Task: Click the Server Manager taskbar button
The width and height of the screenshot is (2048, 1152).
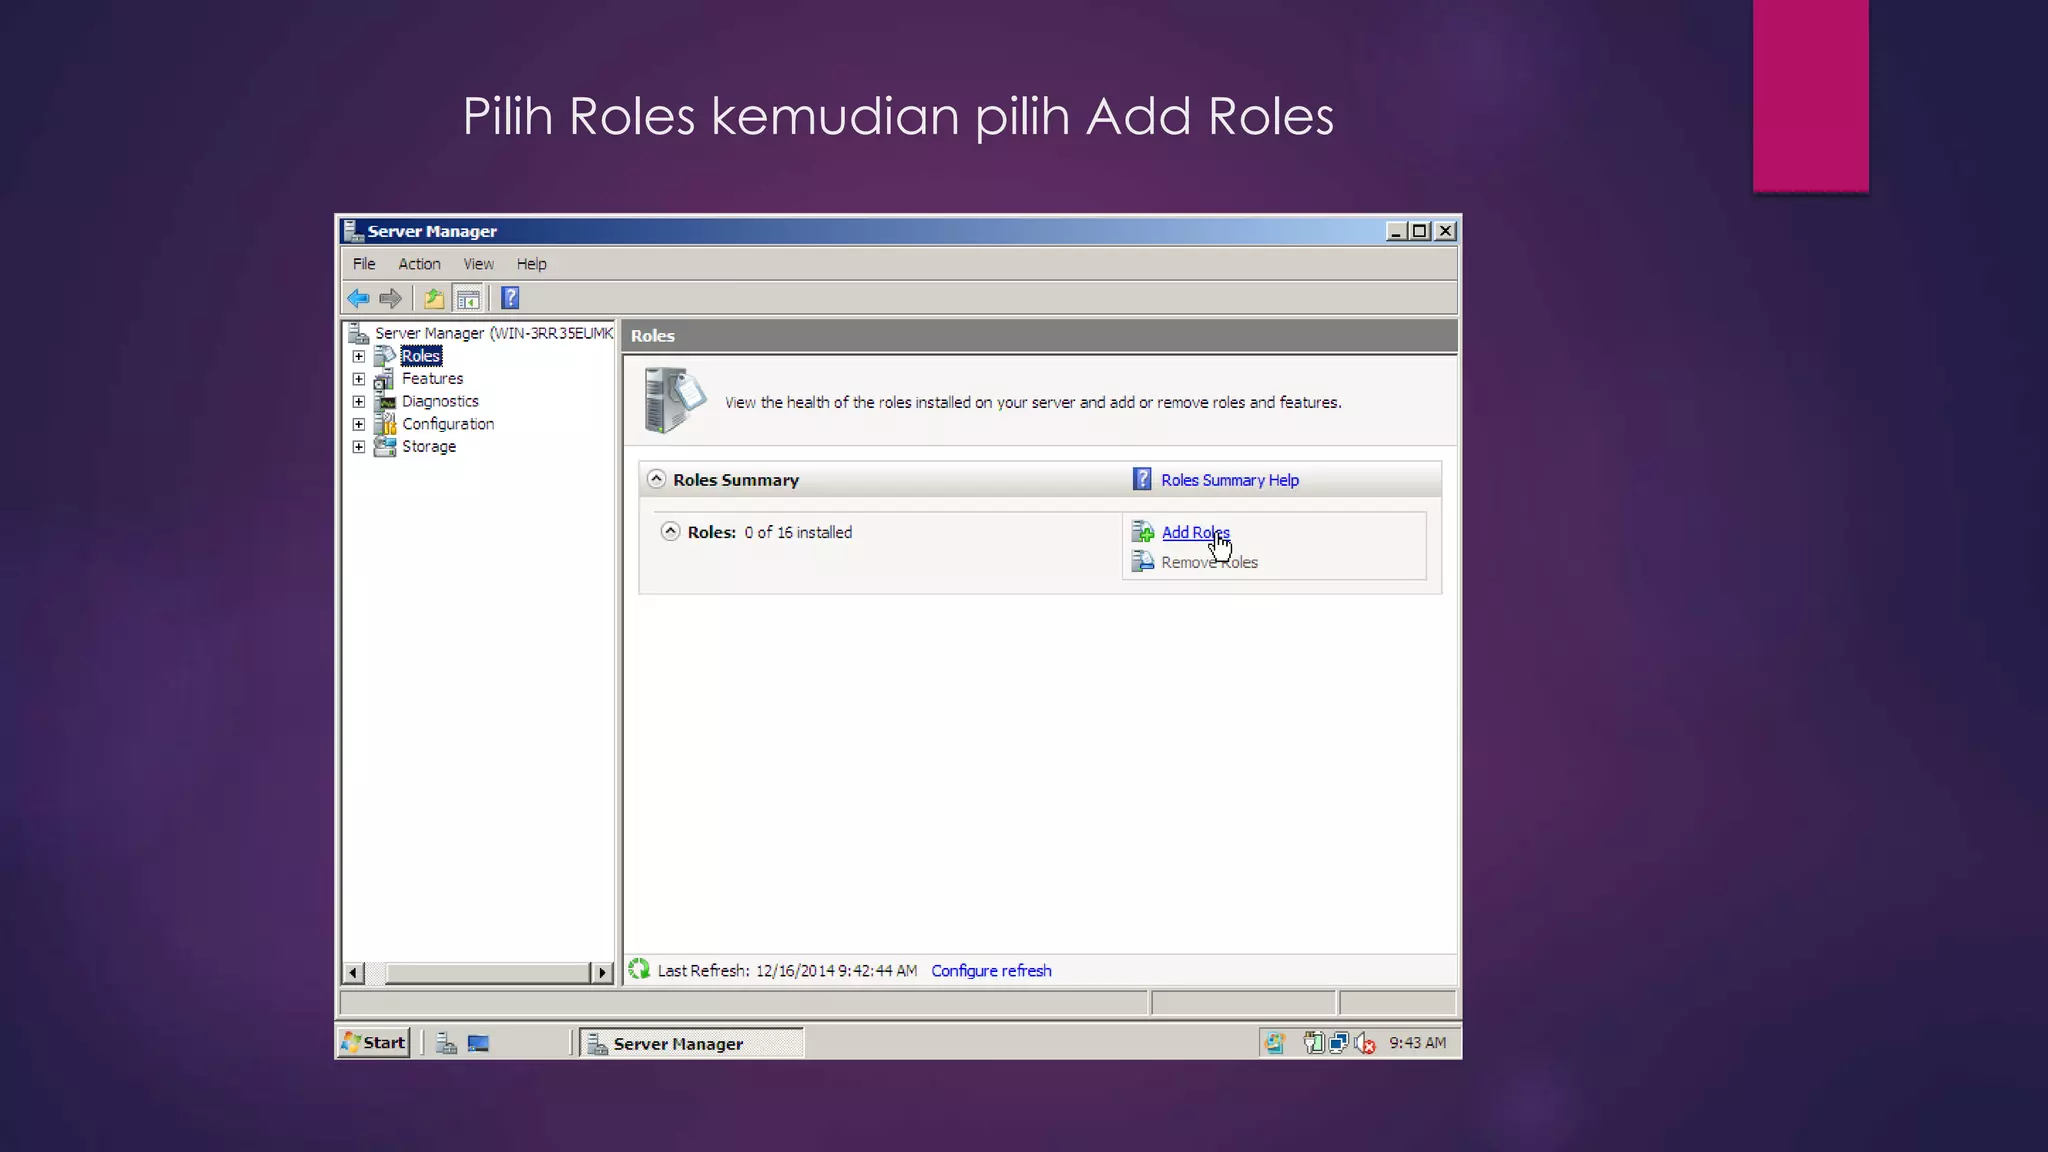Action: pos(692,1043)
